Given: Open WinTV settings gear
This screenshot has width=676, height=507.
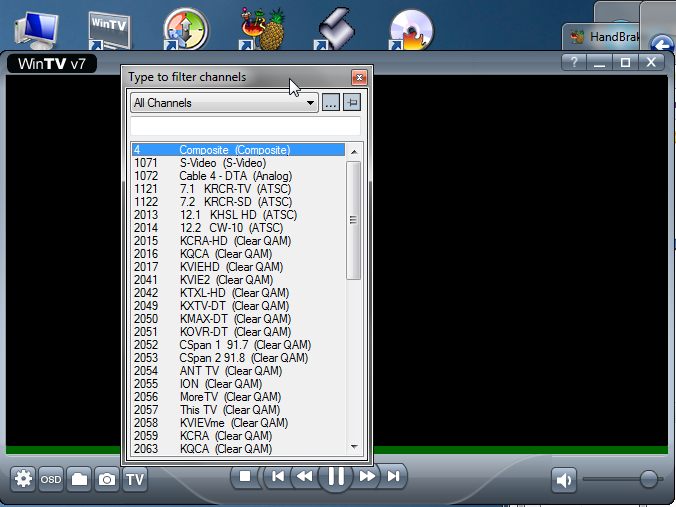Looking at the screenshot, I should 23,479.
